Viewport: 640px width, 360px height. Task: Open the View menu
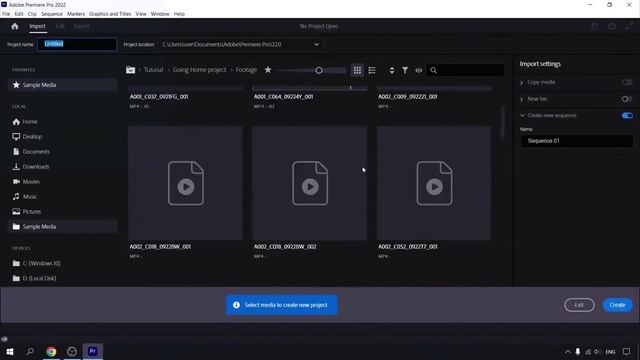(x=141, y=14)
